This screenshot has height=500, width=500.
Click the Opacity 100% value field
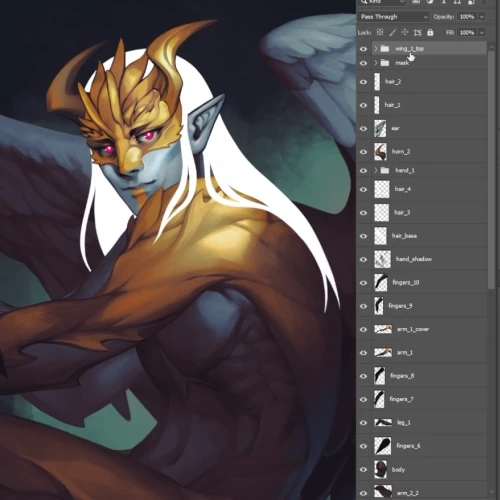click(x=467, y=17)
